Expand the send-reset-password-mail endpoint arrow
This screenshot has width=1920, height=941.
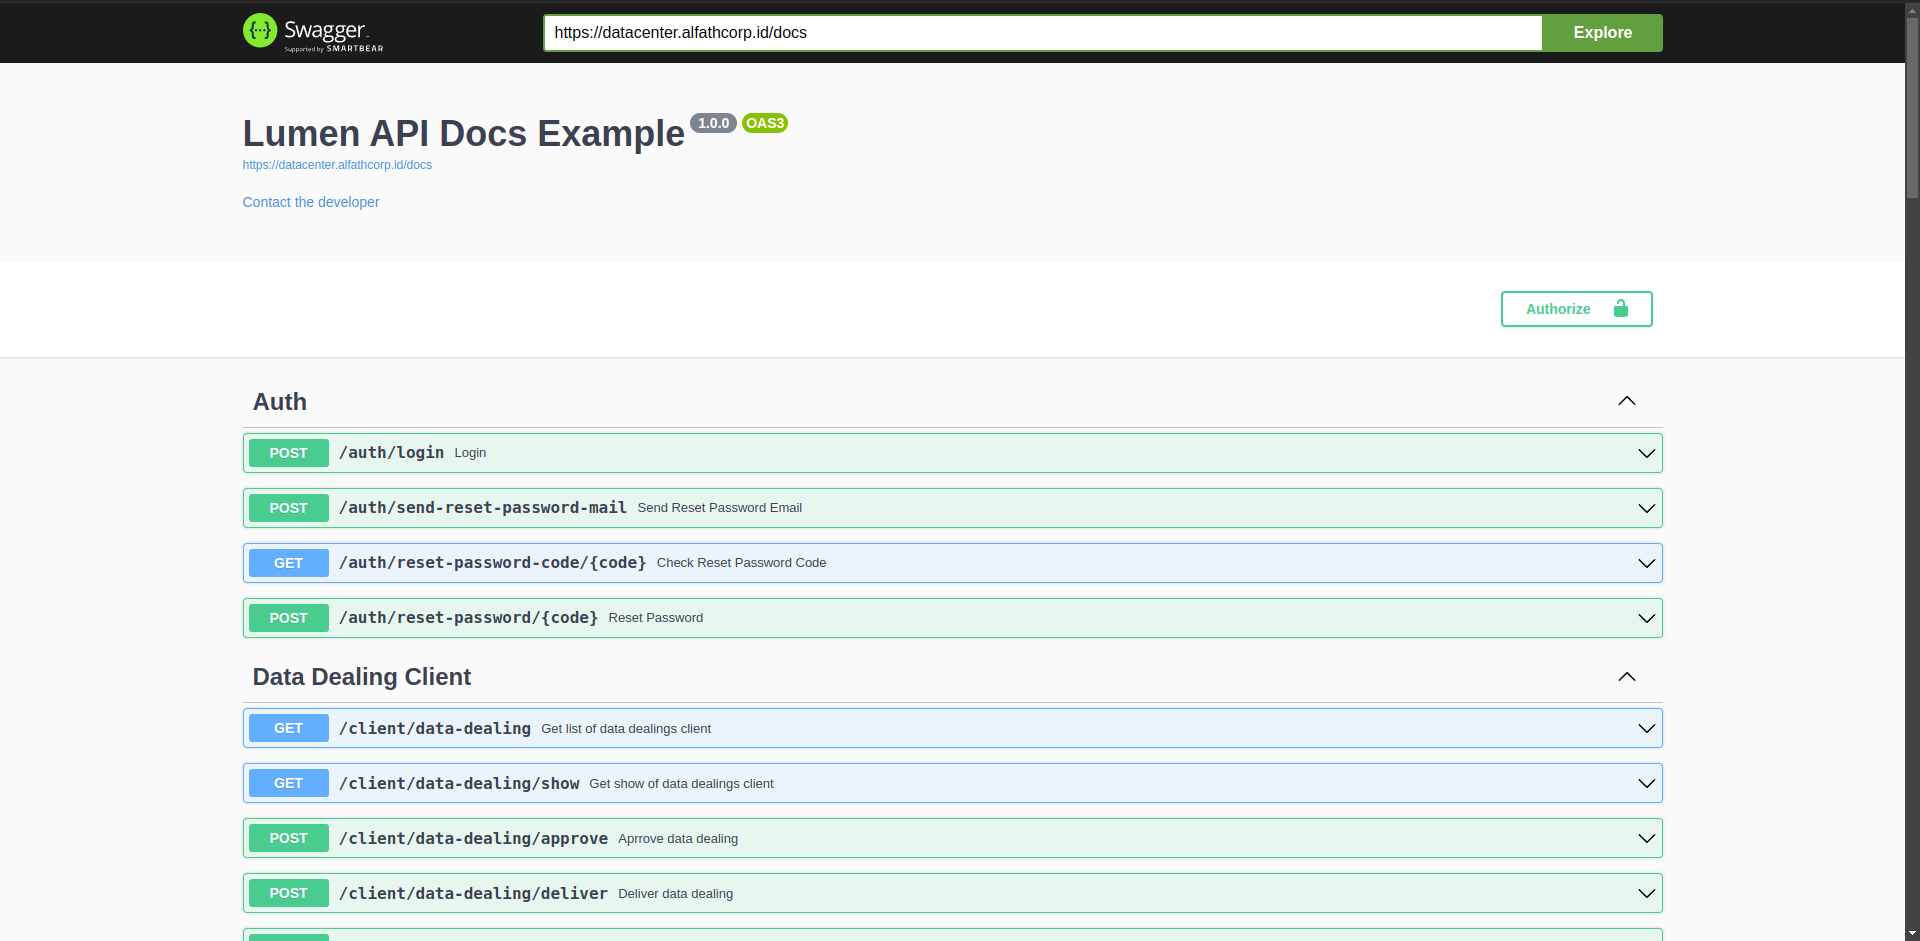pyautogui.click(x=1646, y=508)
